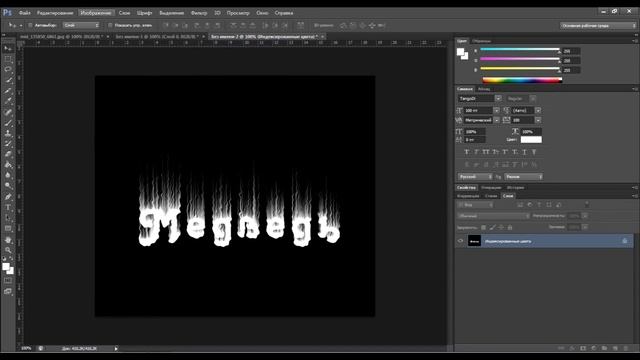Select the Clone Stamp tool
Image resolution: width=640 pixels, height=360 pixels.
8,133
